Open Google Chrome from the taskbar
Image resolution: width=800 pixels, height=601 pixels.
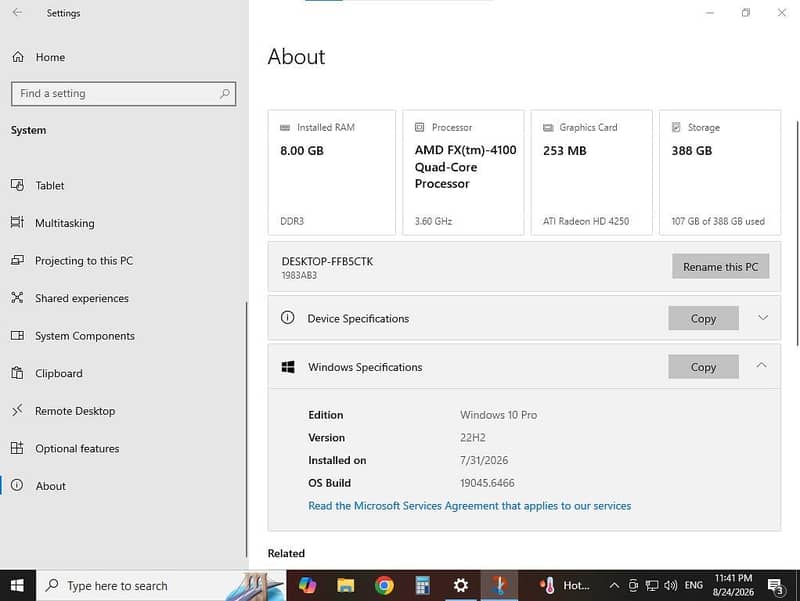click(x=384, y=585)
